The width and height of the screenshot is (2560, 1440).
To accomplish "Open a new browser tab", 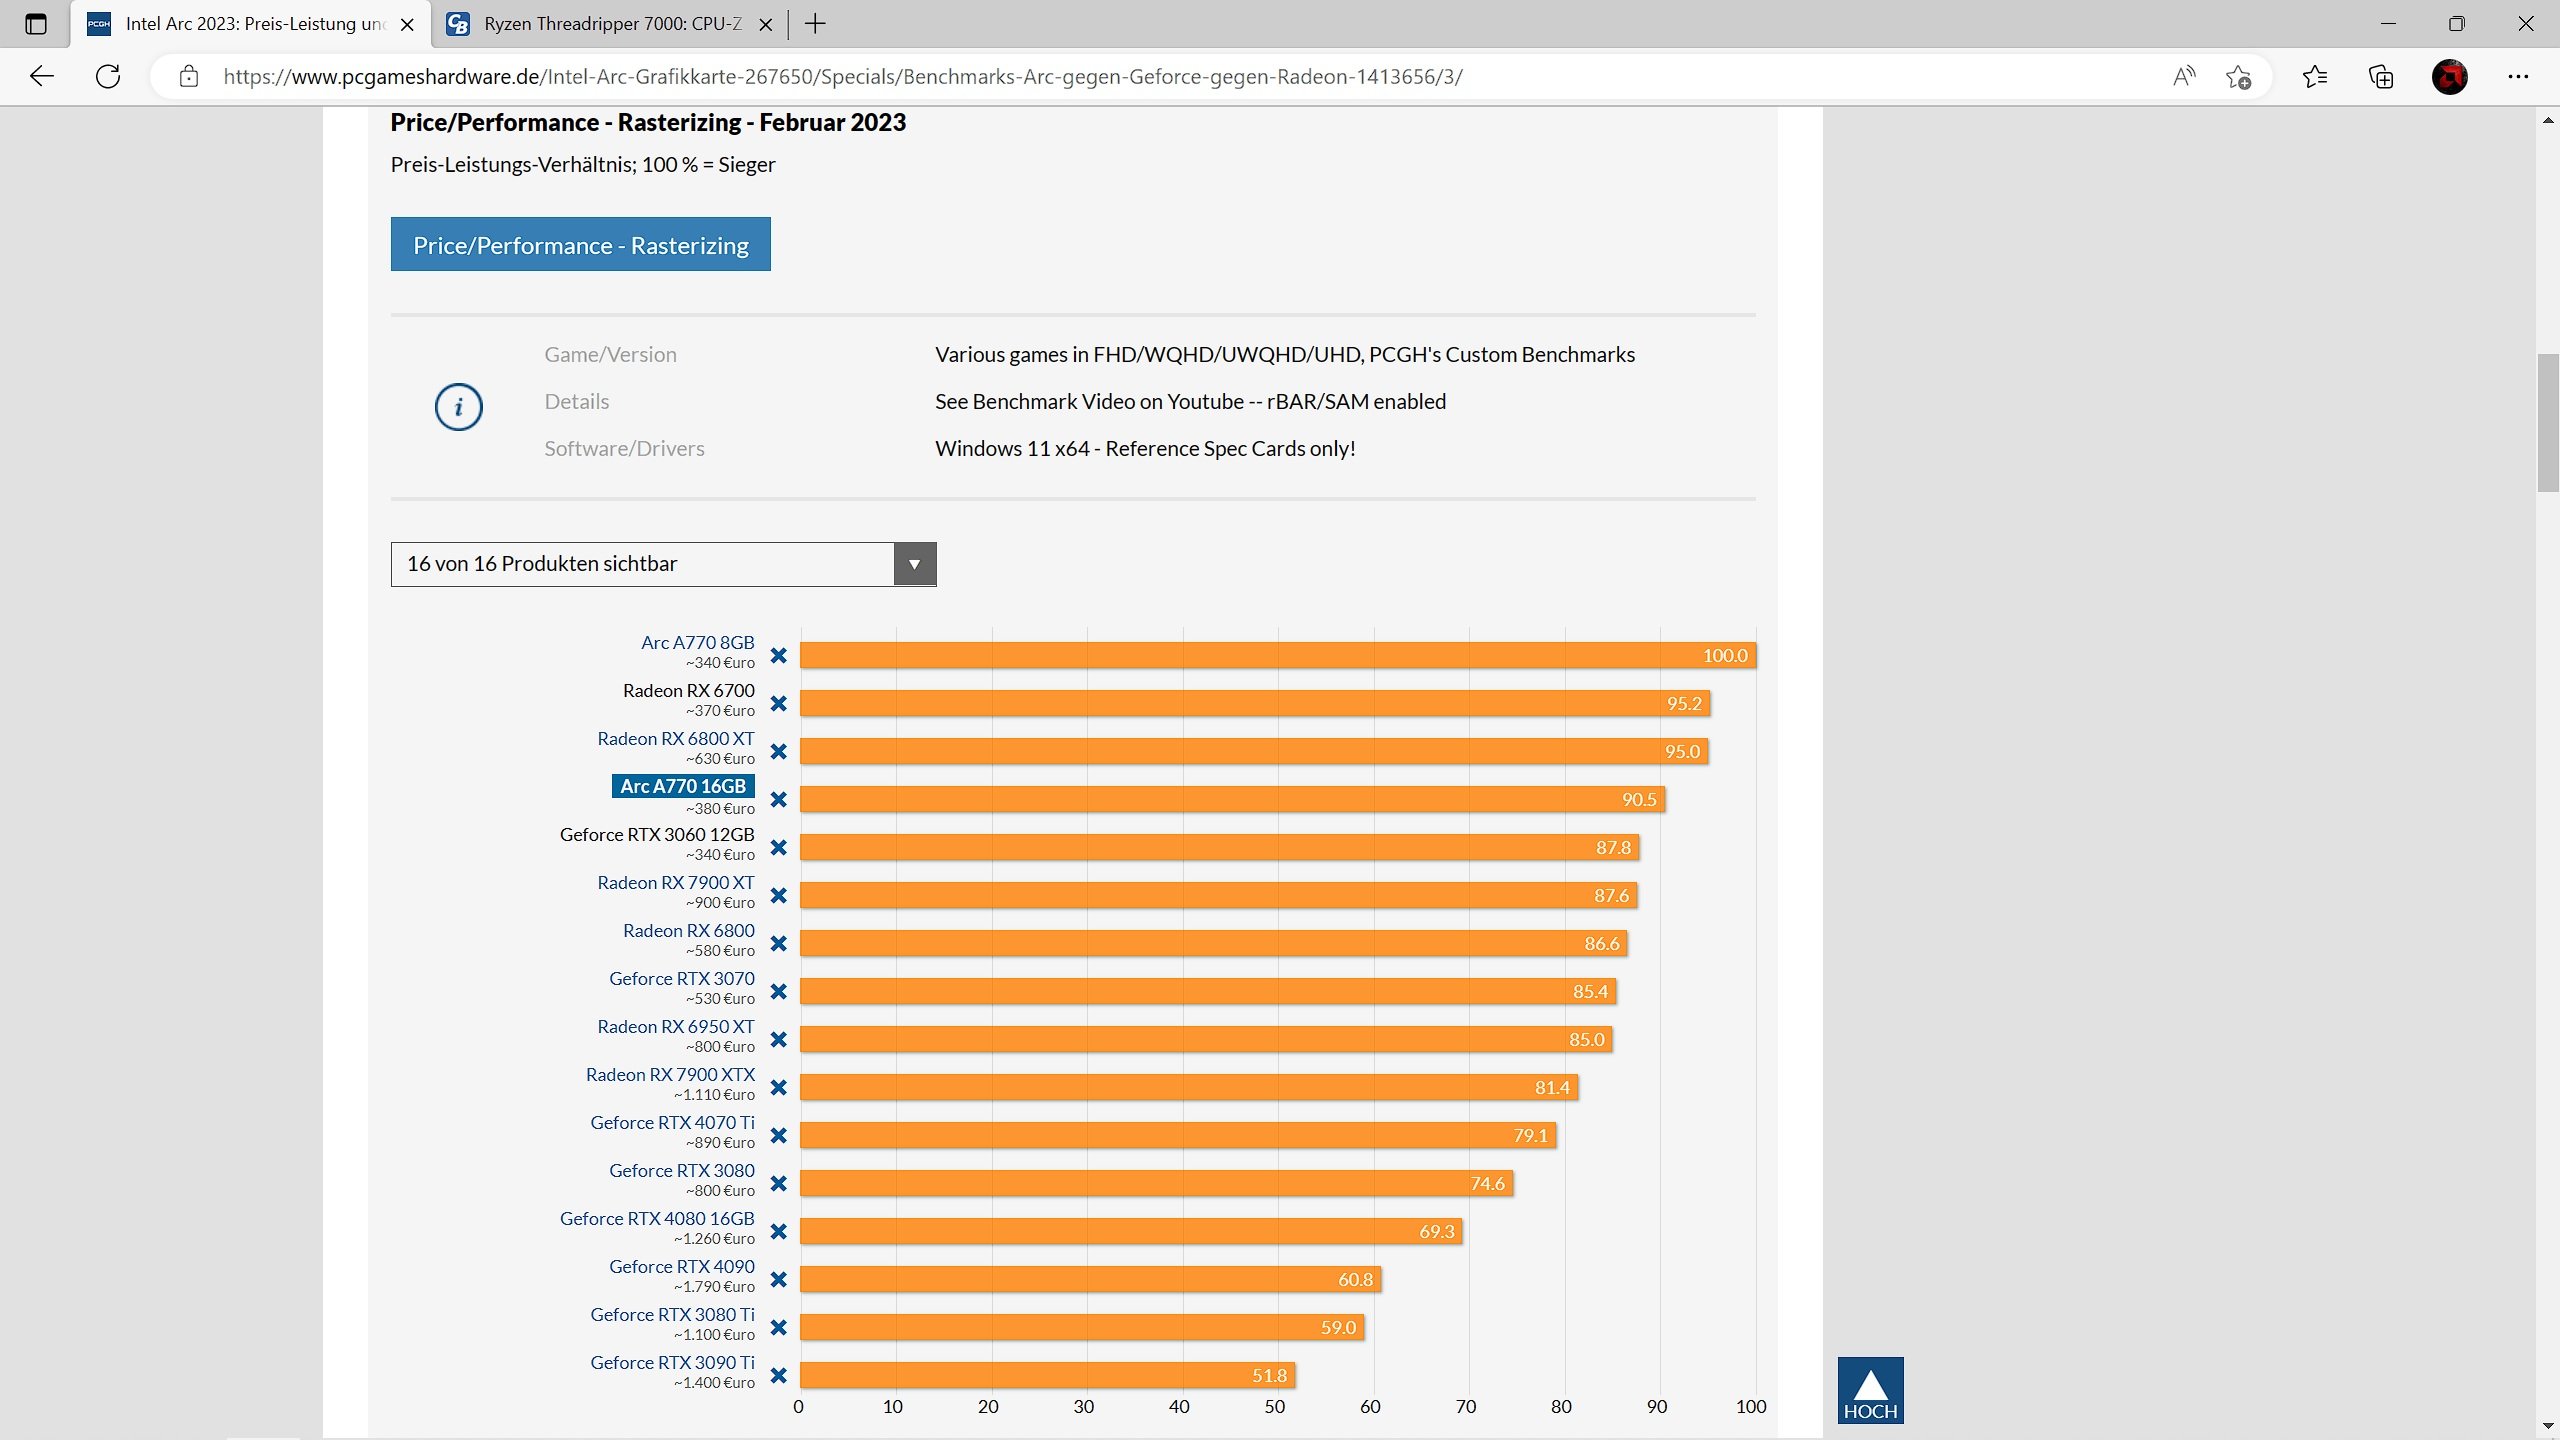I will point(815,24).
